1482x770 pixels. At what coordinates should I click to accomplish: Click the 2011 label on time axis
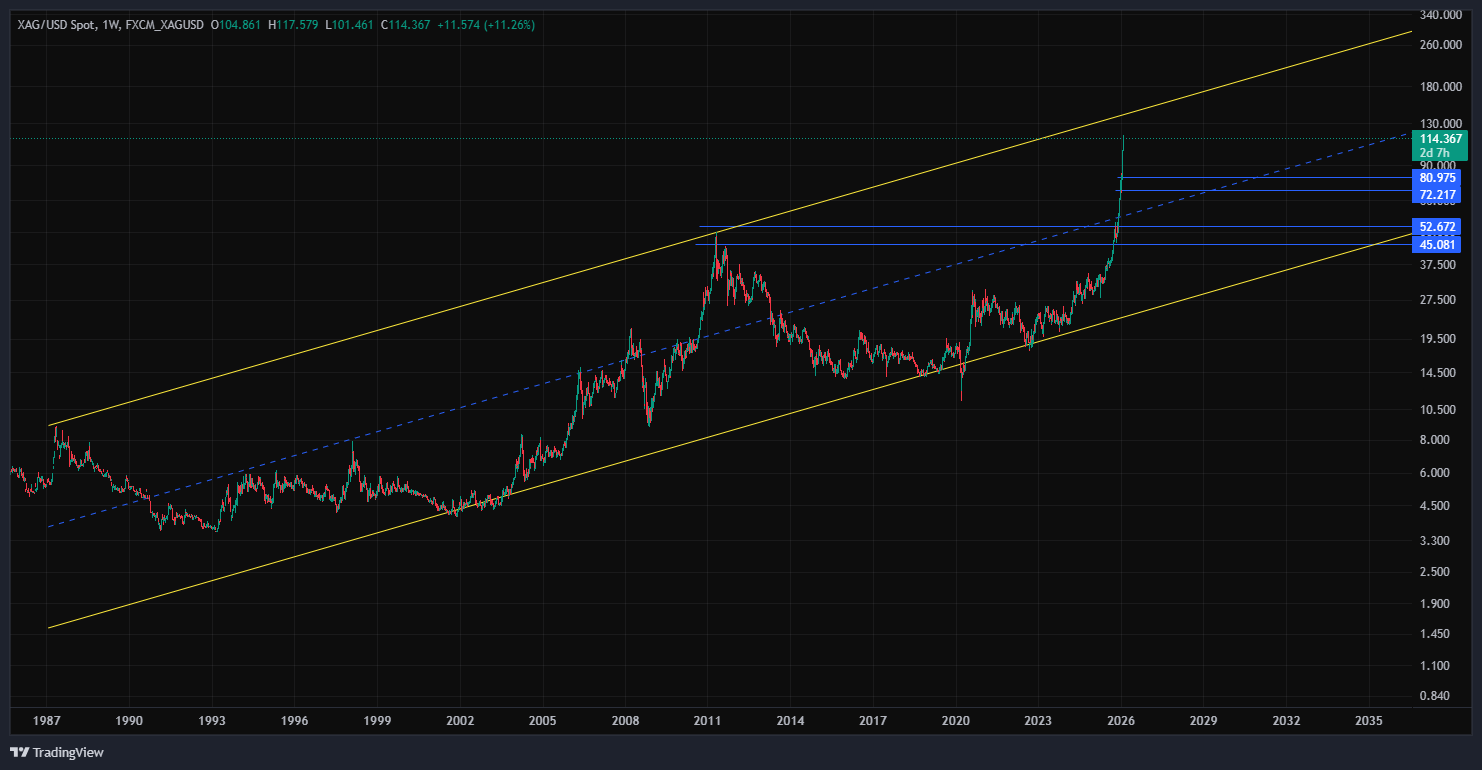point(708,720)
